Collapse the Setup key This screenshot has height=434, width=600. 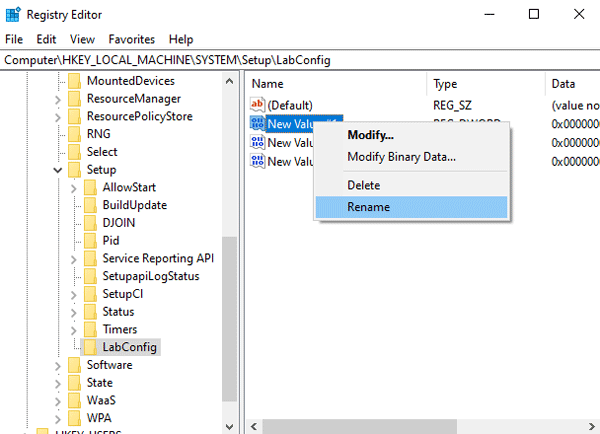point(57,170)
